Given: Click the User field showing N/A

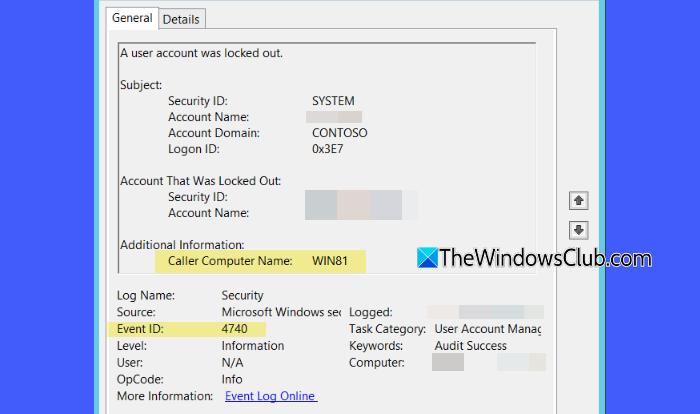Looking at the screenshot, I should [232, 363].
